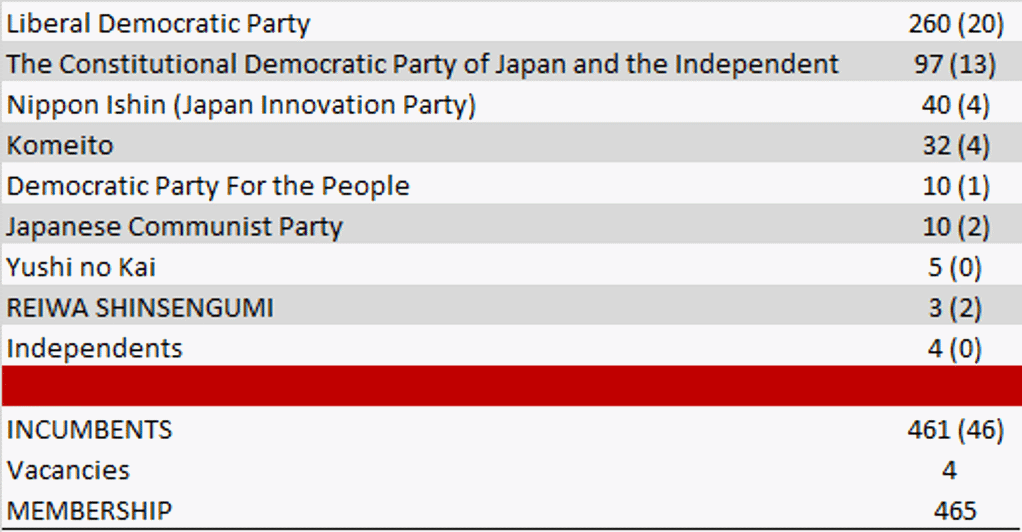Image resolution: width=1022 pixels, height=532 pixels.
Task: Select the Japanese Communist Party count 10 (2)
Action: pyautogui.click(x=955, y=227)
